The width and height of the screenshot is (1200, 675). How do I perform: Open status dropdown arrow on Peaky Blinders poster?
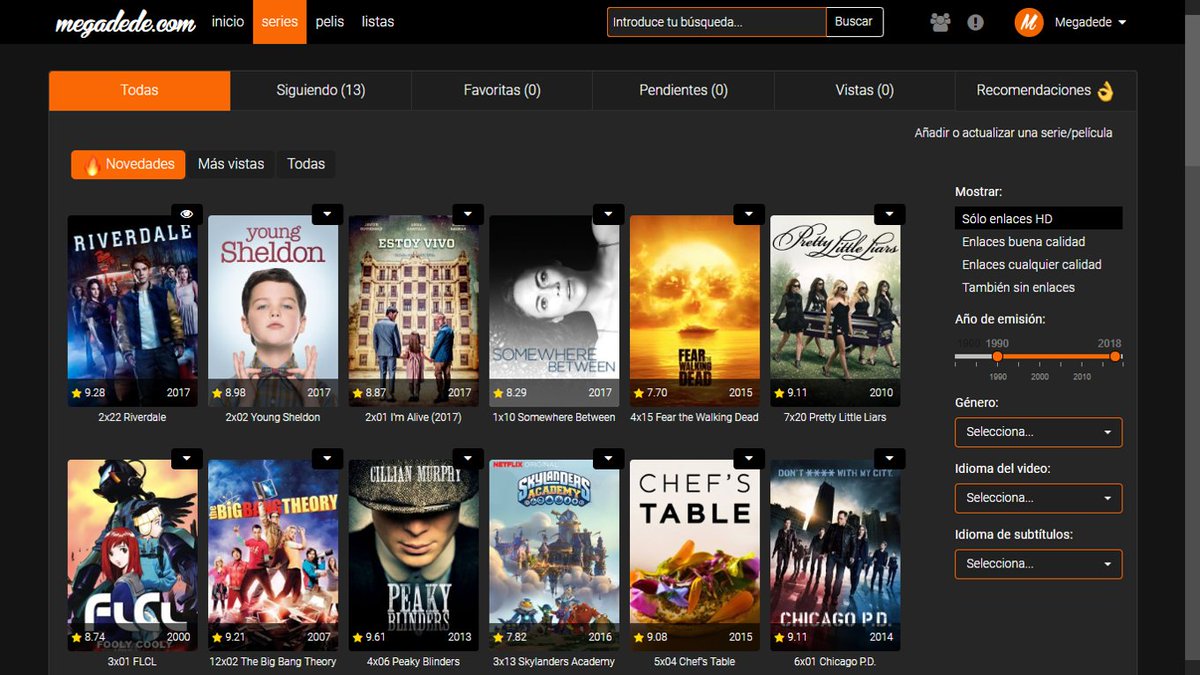coord(468,458)
